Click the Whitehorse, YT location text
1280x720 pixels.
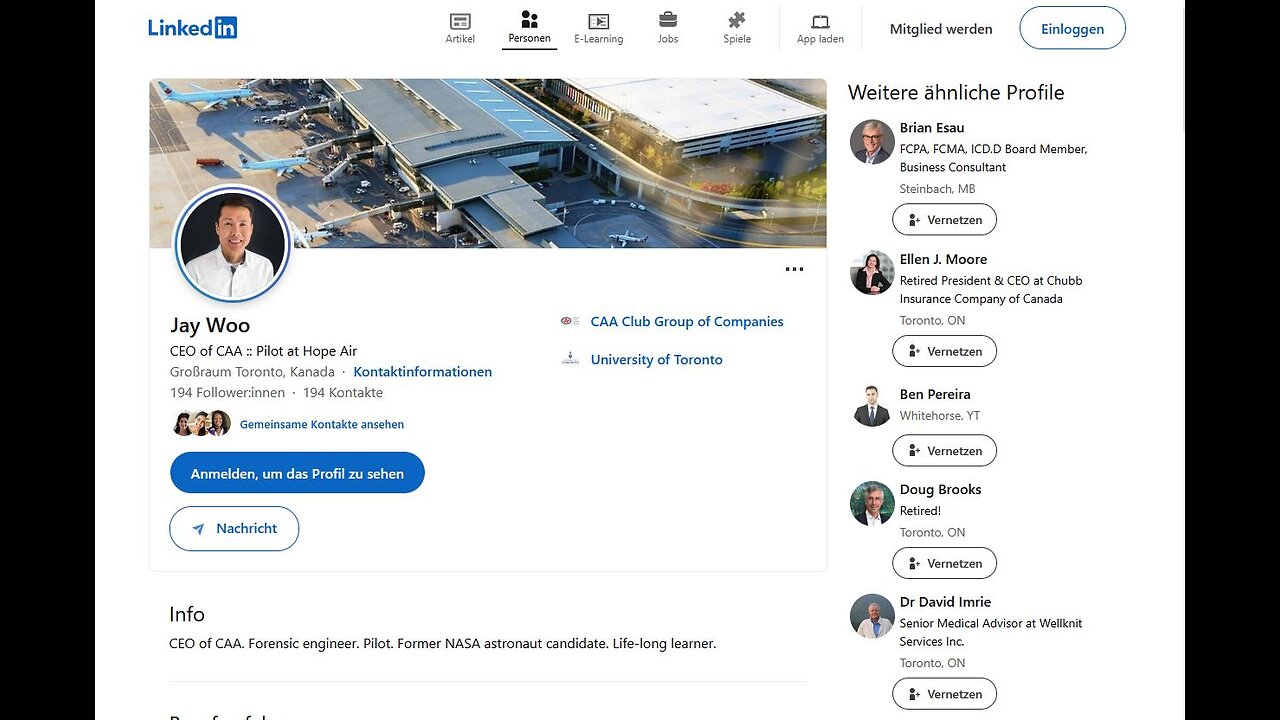[939, 415]
